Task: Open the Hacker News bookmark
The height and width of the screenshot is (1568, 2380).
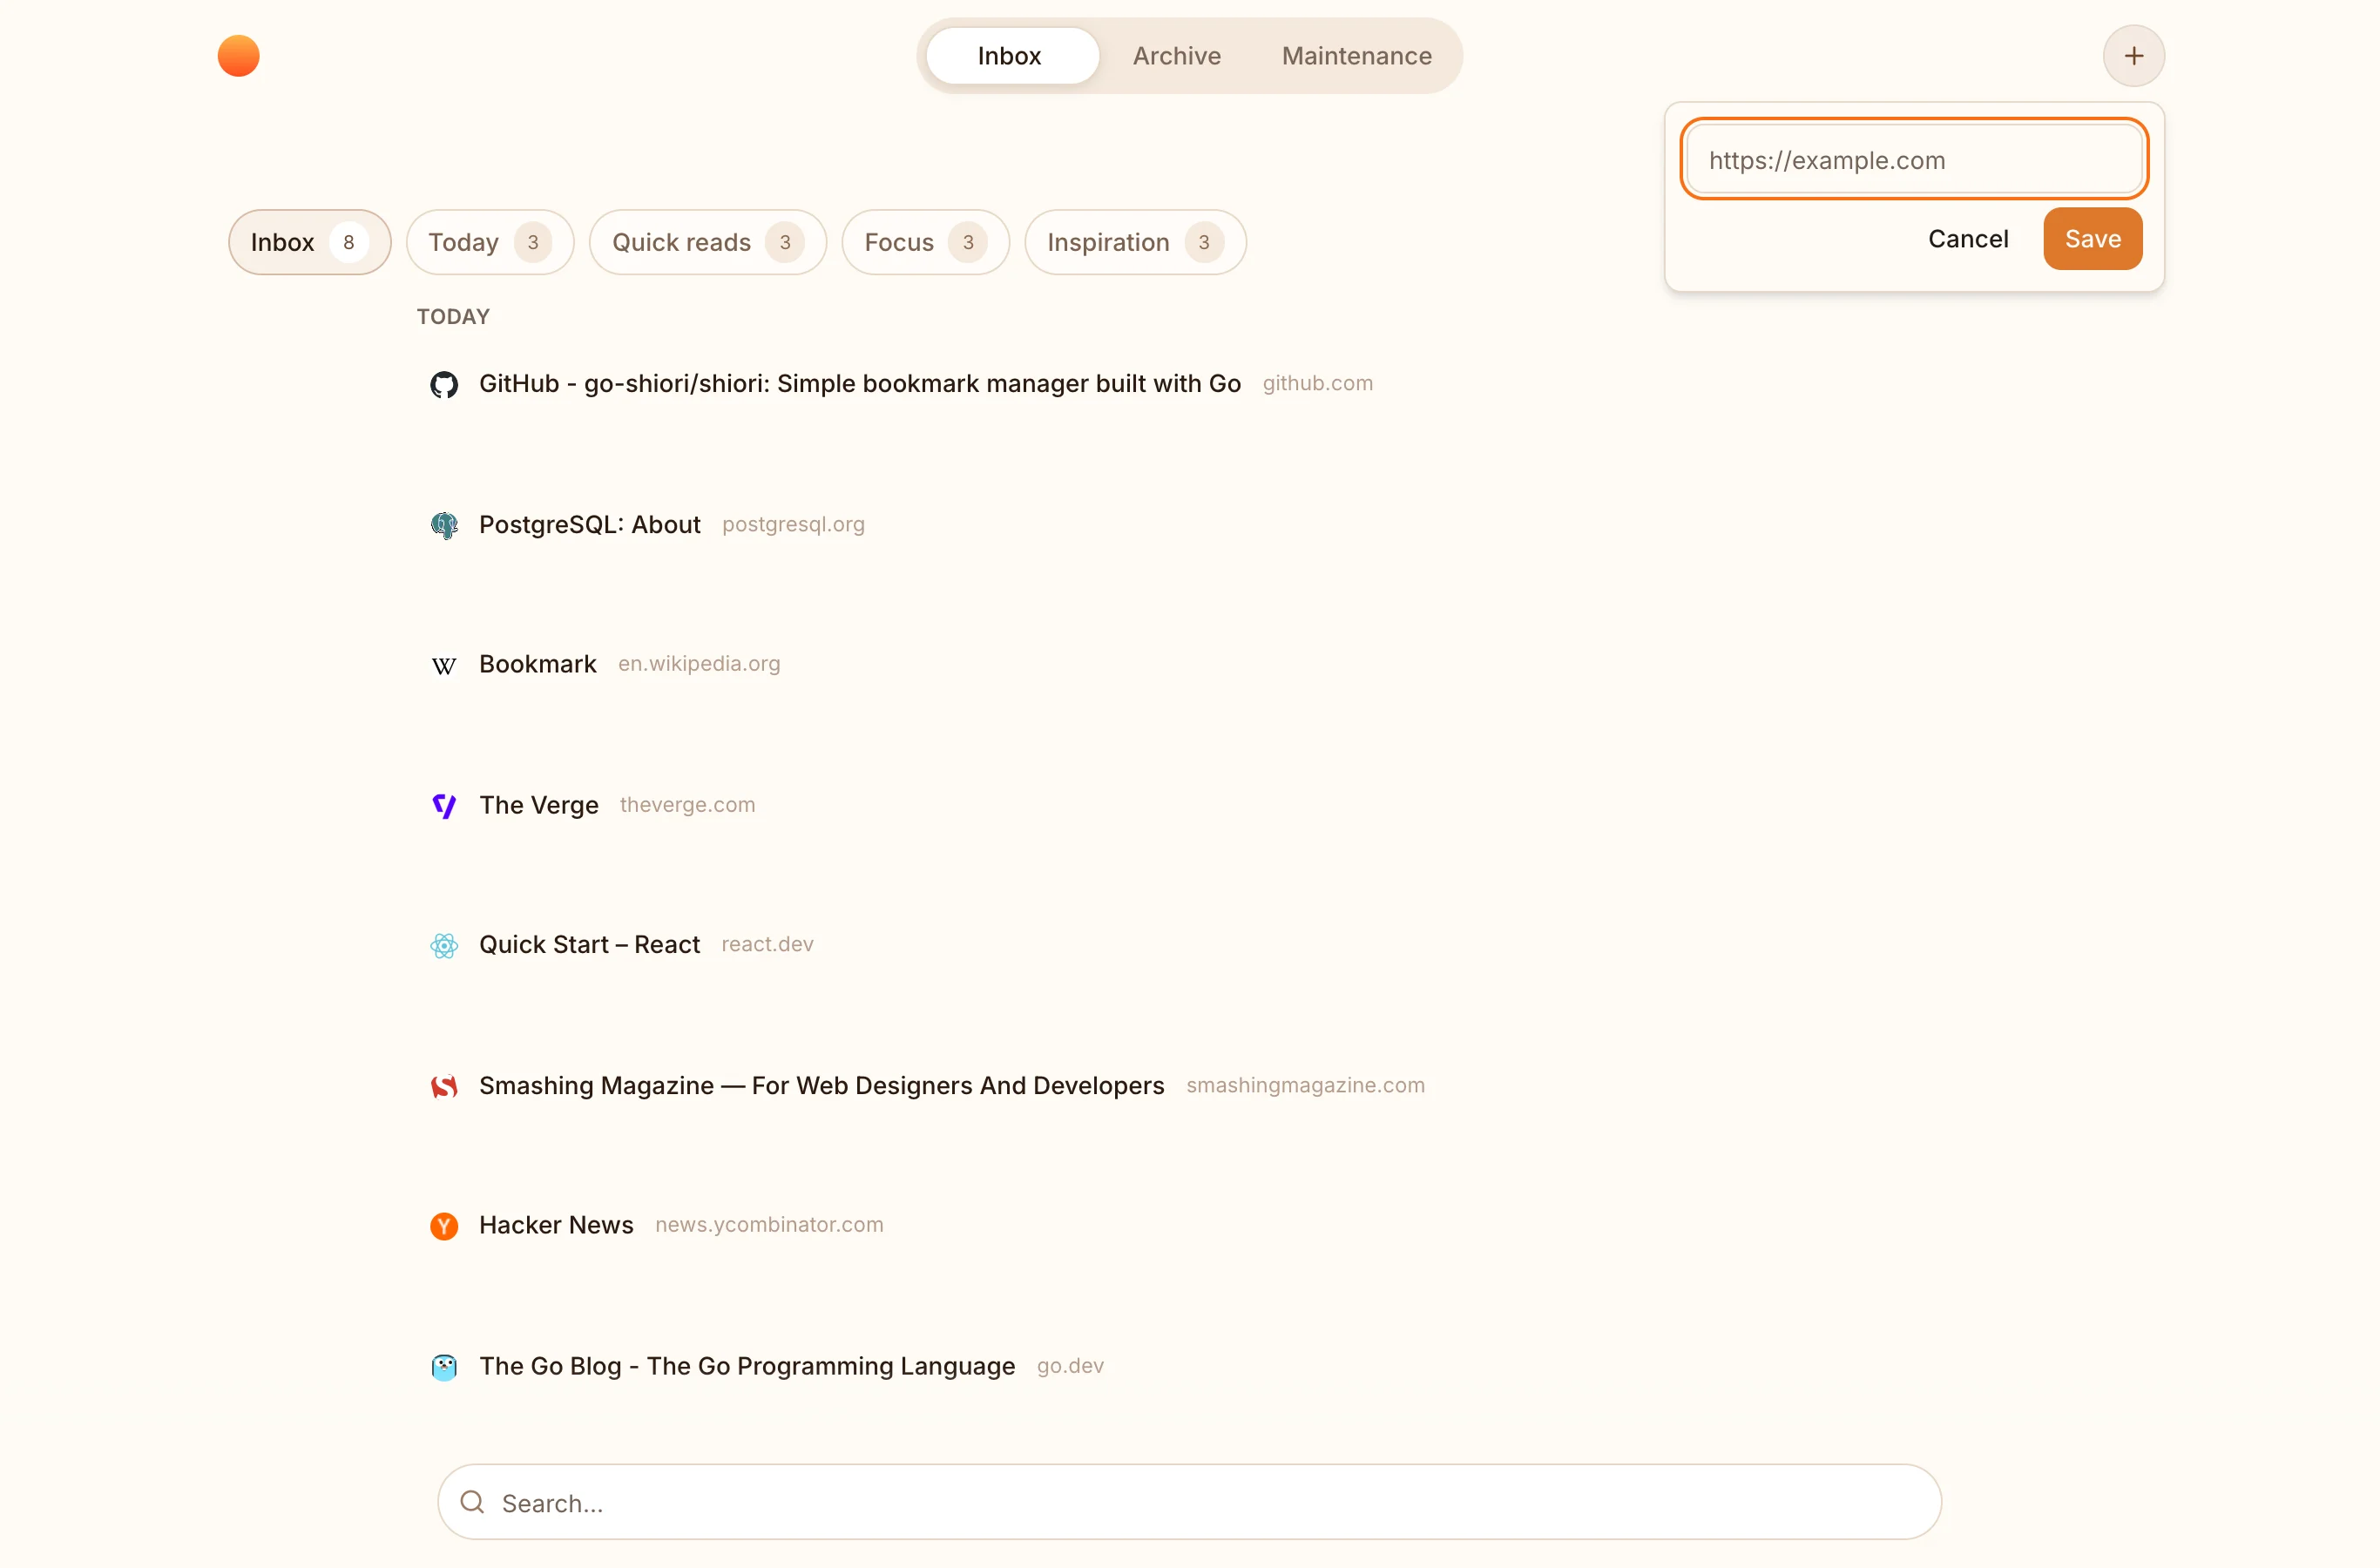Action: click(556, 1225)
